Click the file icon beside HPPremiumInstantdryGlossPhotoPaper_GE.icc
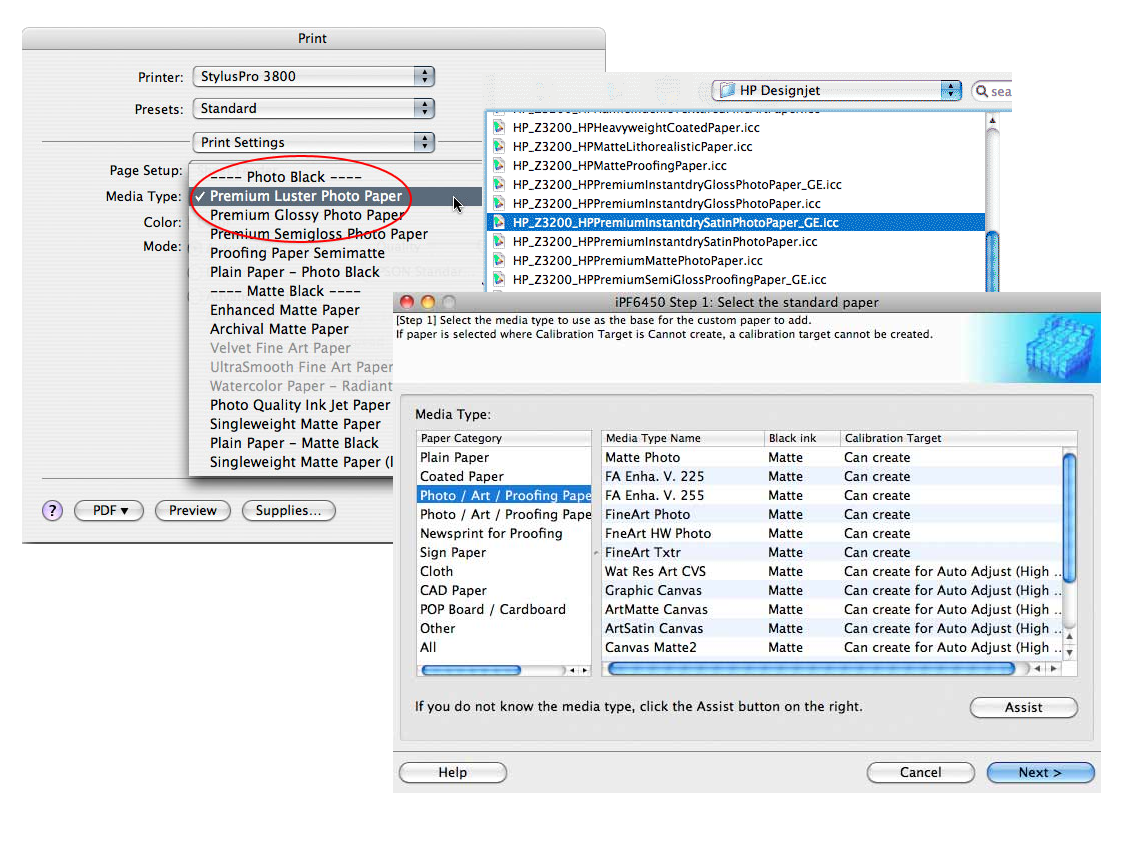Viewport: 1134px width, 850px height. pyautogui.click(x=498, y=184)
